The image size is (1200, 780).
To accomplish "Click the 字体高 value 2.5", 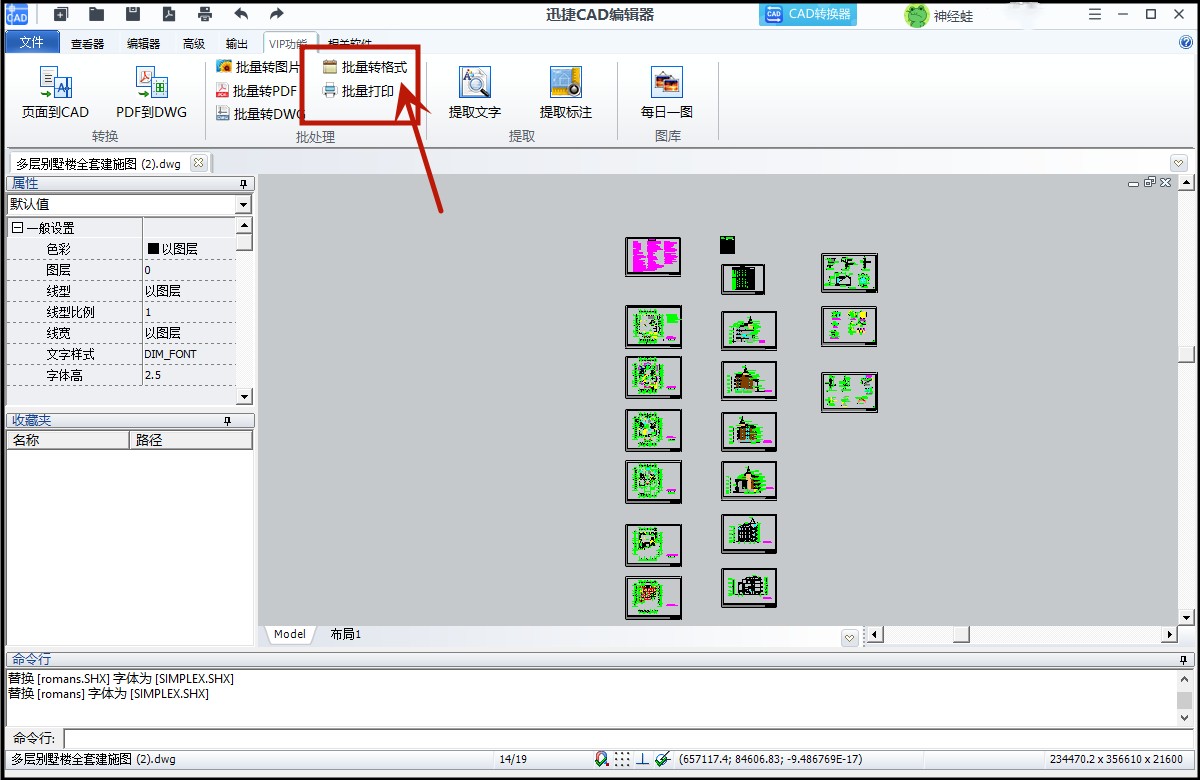I will (x=189, y=375).
